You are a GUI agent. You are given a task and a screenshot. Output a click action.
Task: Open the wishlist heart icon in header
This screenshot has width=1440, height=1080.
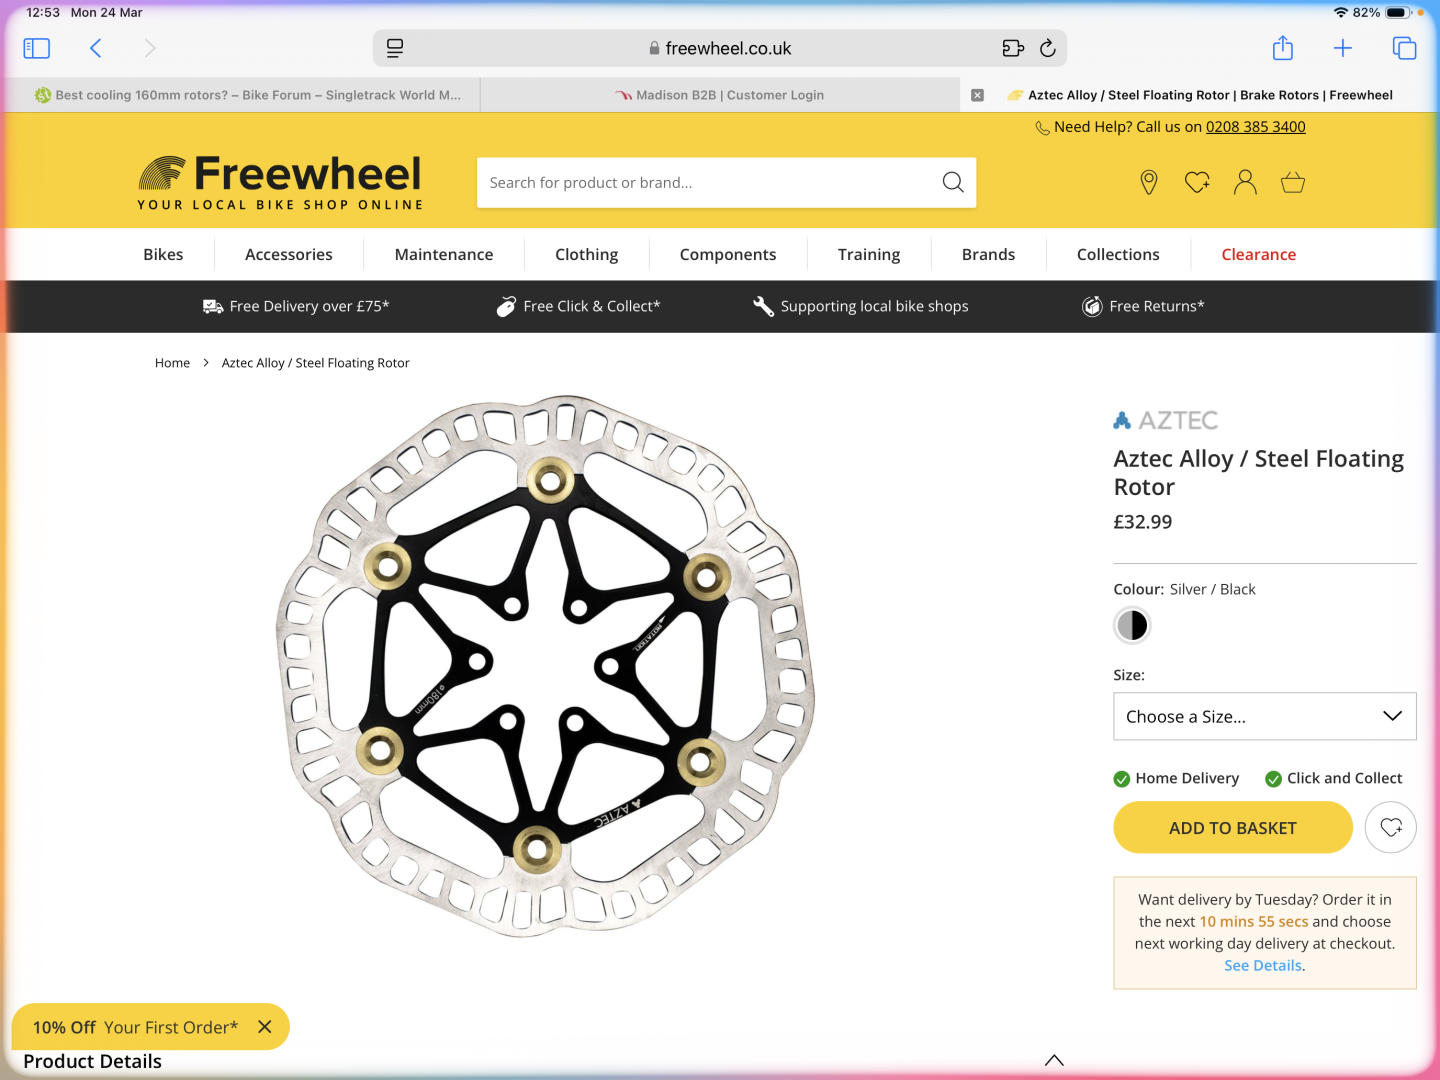pyautogui.click(x=1197, y=182)
